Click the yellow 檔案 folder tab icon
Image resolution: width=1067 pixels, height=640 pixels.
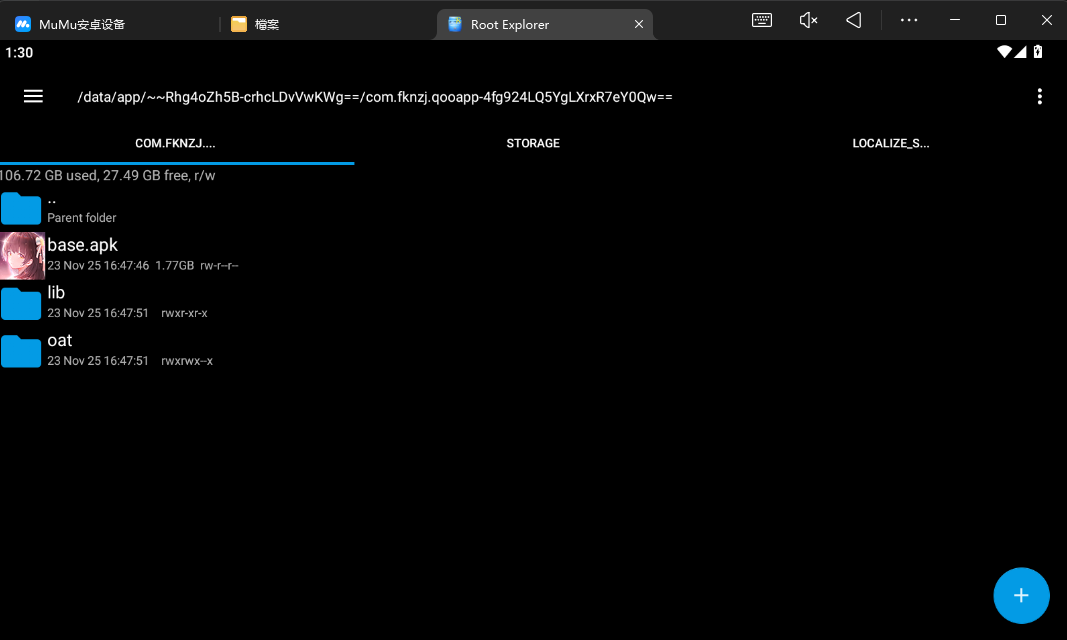[x=239, y=24]
